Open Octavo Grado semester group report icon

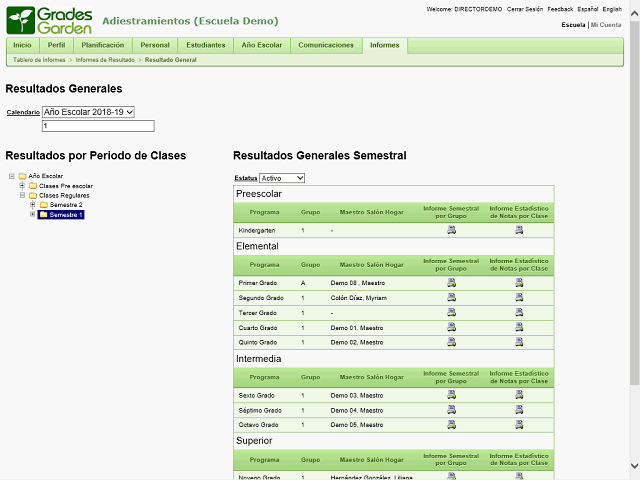click(x=451, y=424)
